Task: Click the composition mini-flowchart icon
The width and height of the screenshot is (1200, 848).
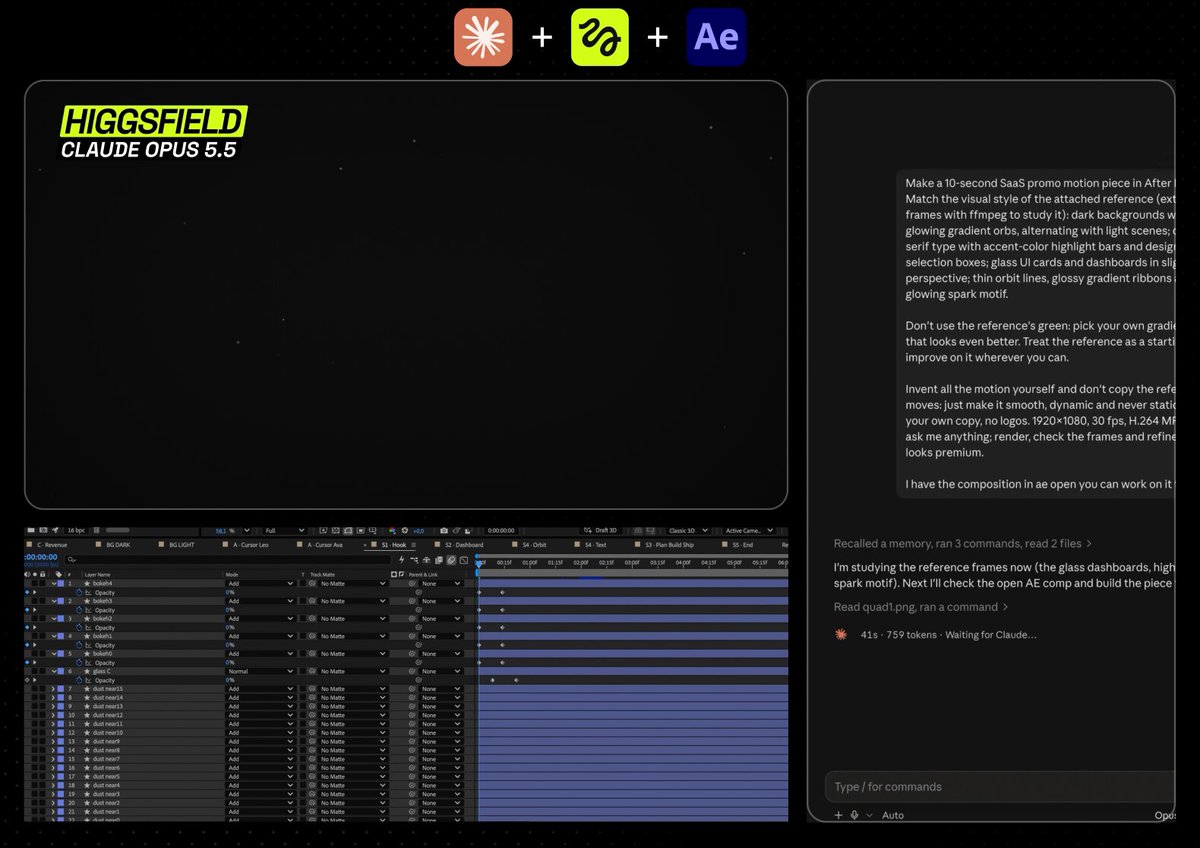Action: tap(414, 560)
